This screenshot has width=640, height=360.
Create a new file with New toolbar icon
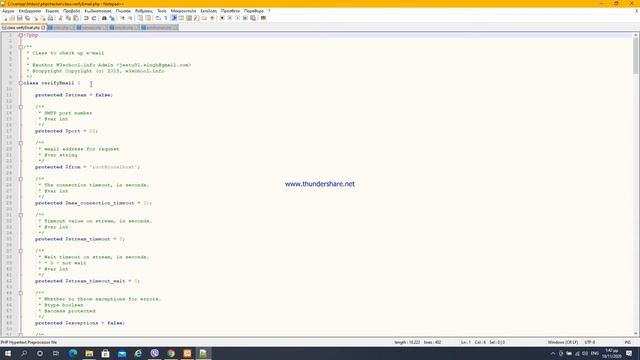5,18
